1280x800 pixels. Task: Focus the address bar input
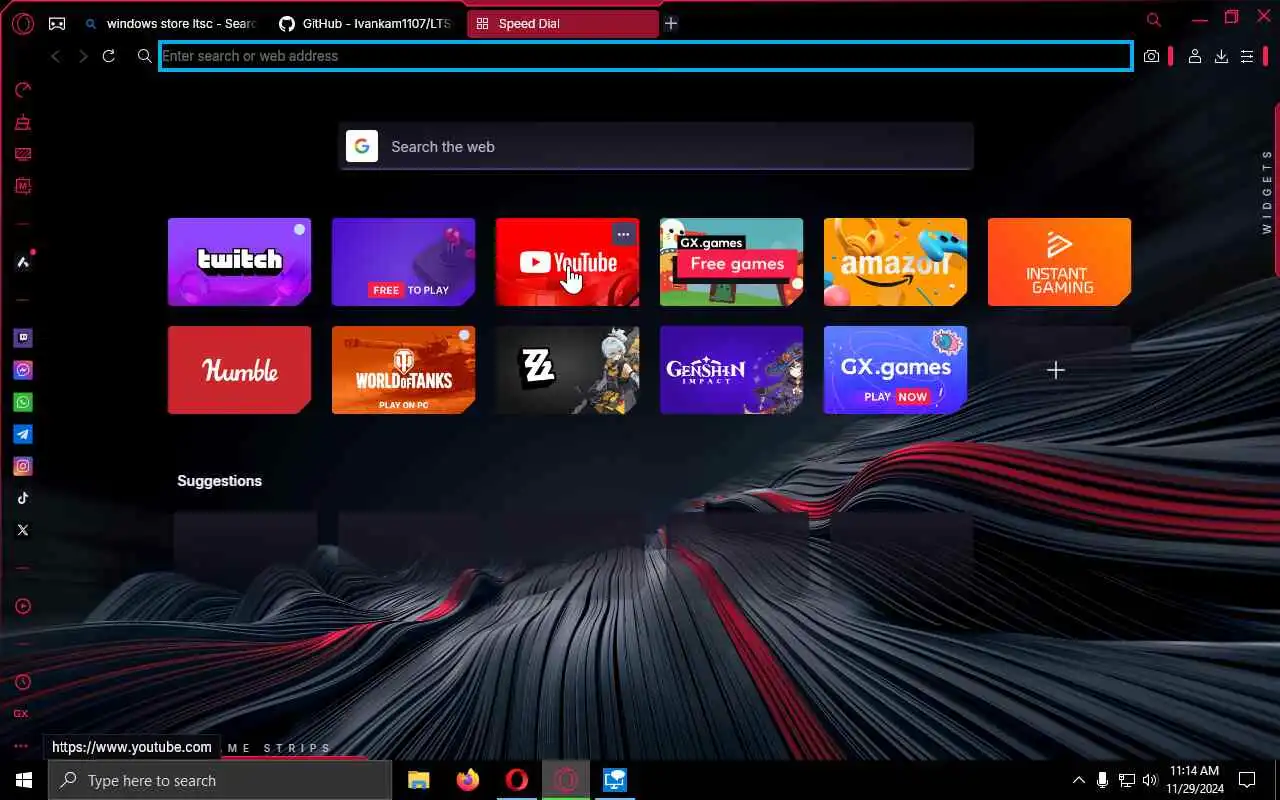pyautogui.click(x=646, y=56)
